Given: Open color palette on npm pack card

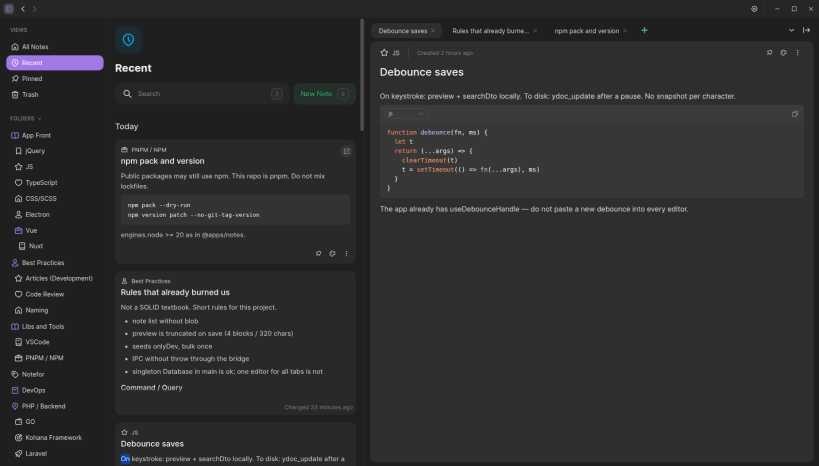Looking at the screenshot, I should pyautogui.click(x=332, y=253).
